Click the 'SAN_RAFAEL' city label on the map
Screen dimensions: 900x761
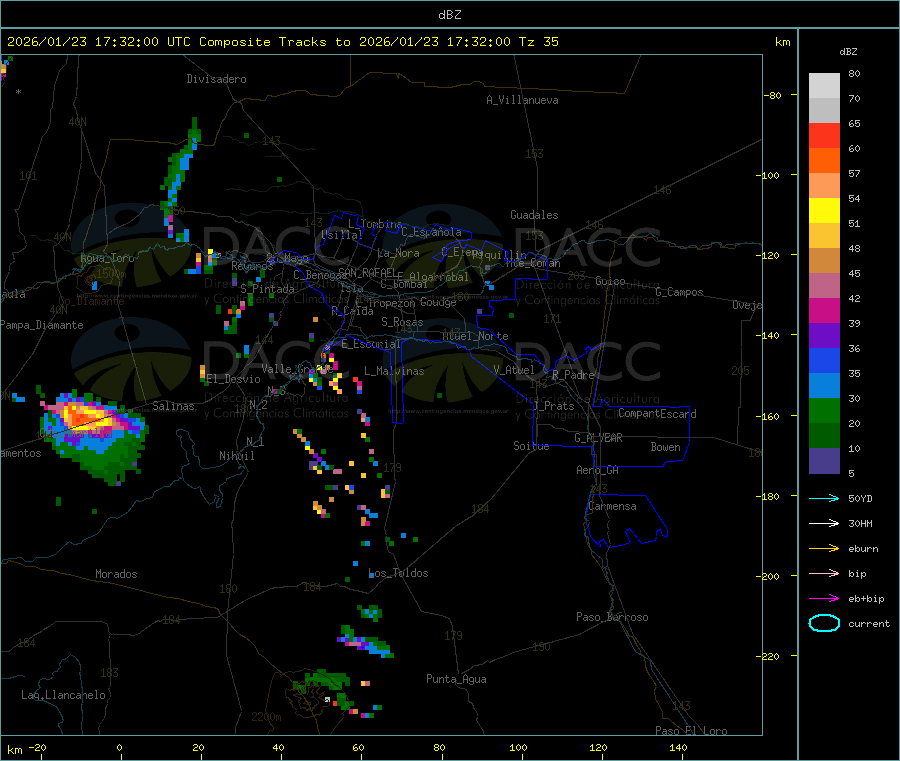click(x=368, y=272)
